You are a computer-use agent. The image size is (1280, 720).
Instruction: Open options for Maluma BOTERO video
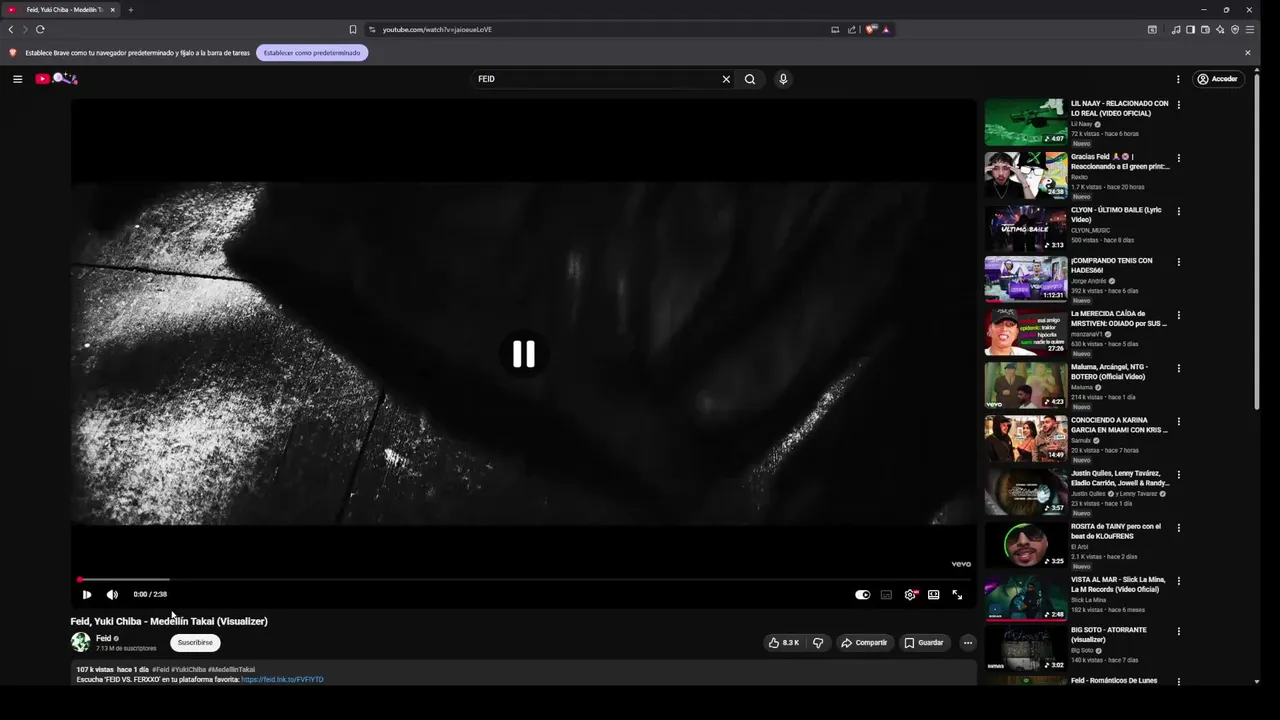[1178, 368]
